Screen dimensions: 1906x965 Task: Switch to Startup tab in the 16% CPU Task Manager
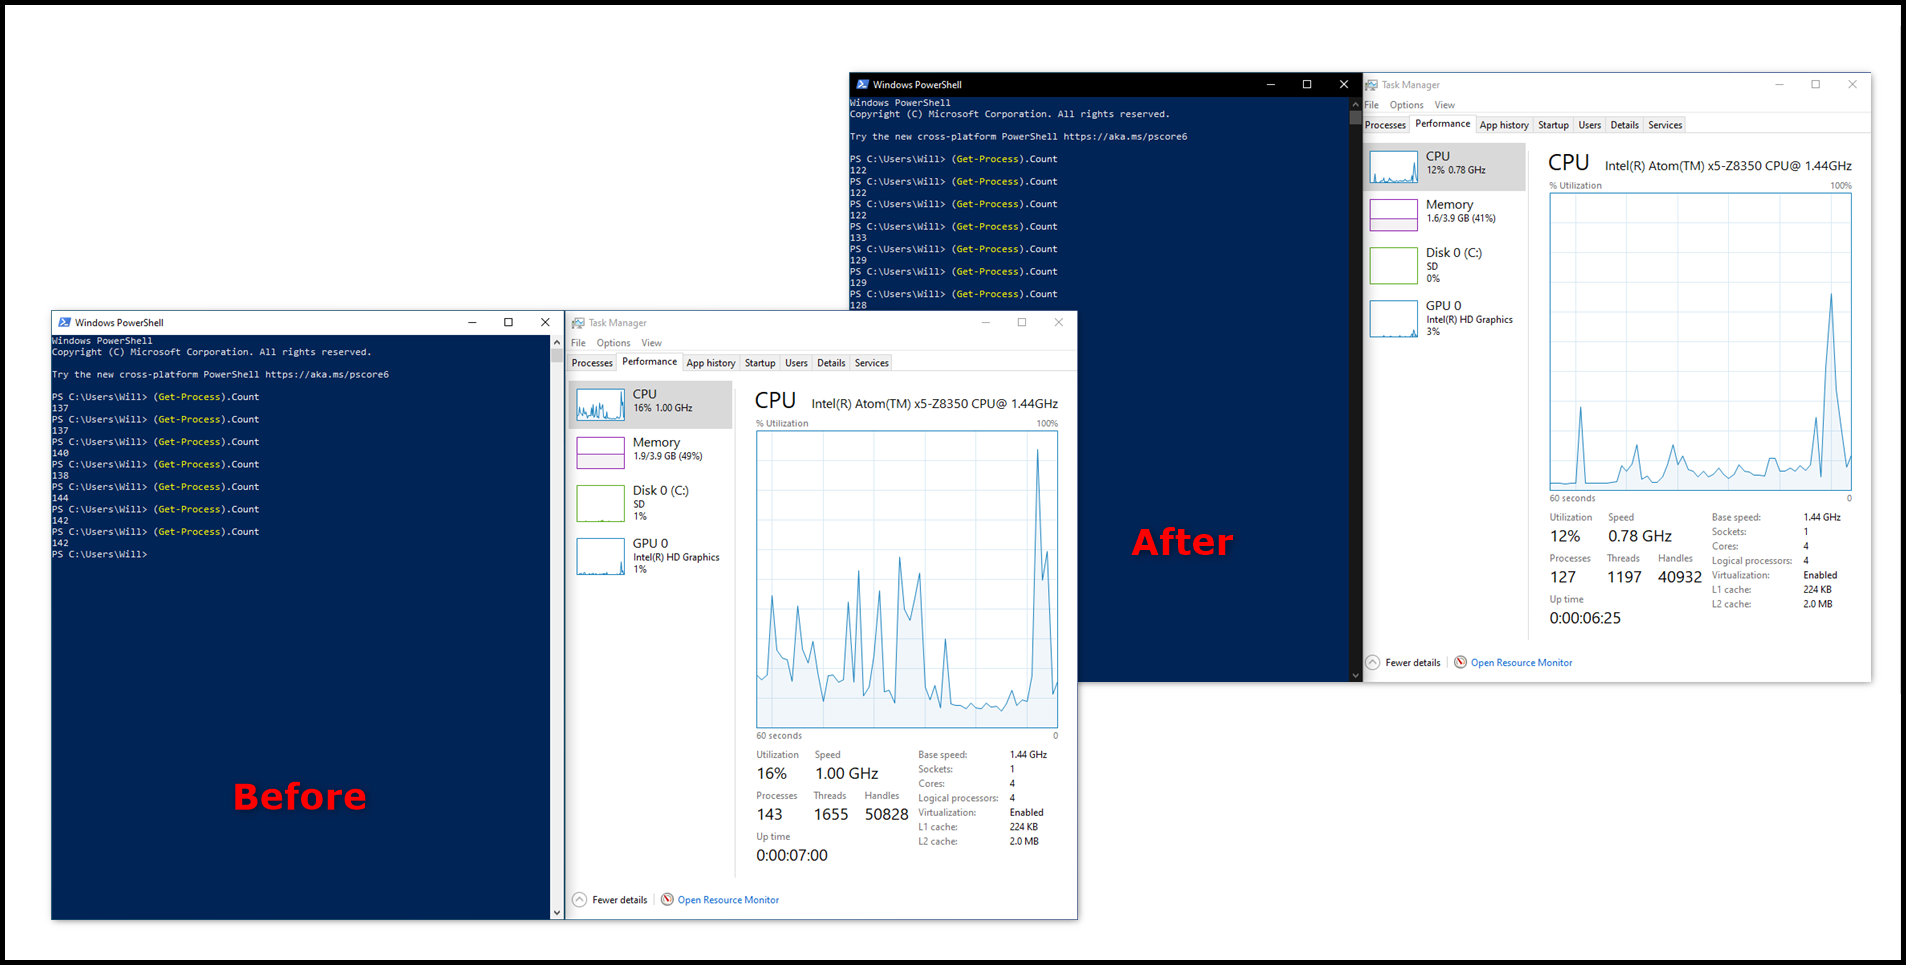pyautogui.click(x=760, y=363)
